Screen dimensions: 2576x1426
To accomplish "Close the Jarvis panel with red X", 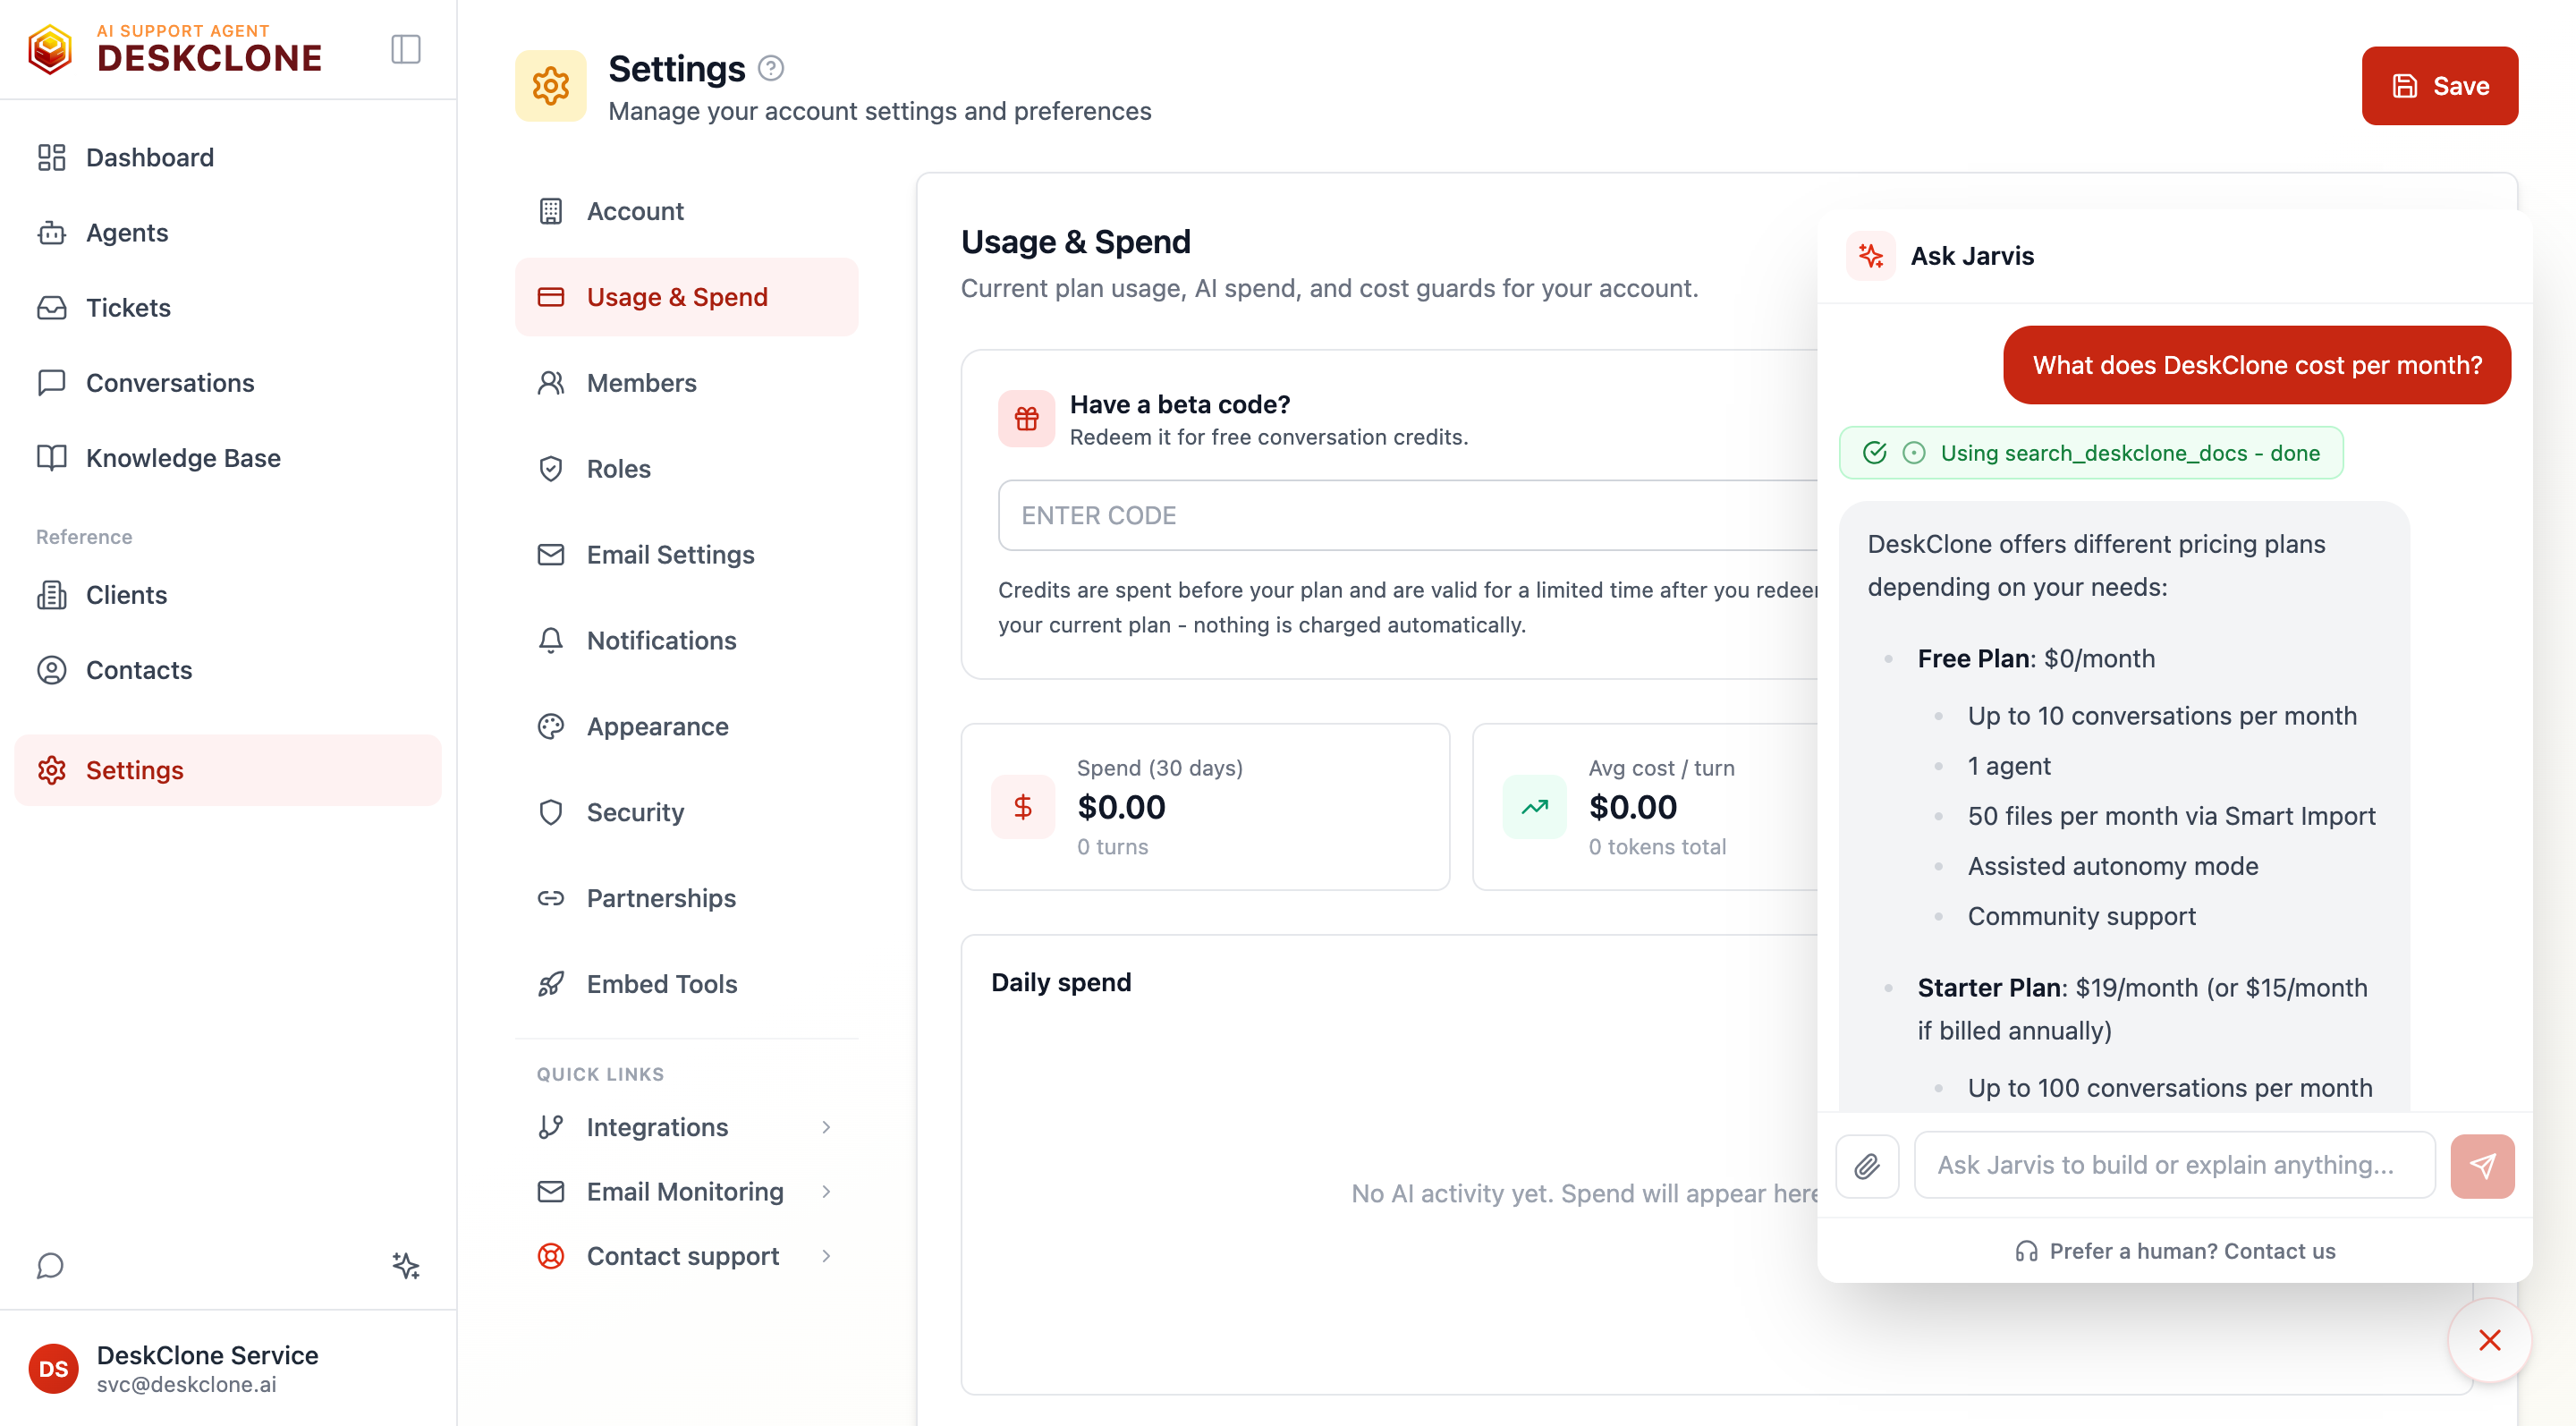I will (2489, 1340).
